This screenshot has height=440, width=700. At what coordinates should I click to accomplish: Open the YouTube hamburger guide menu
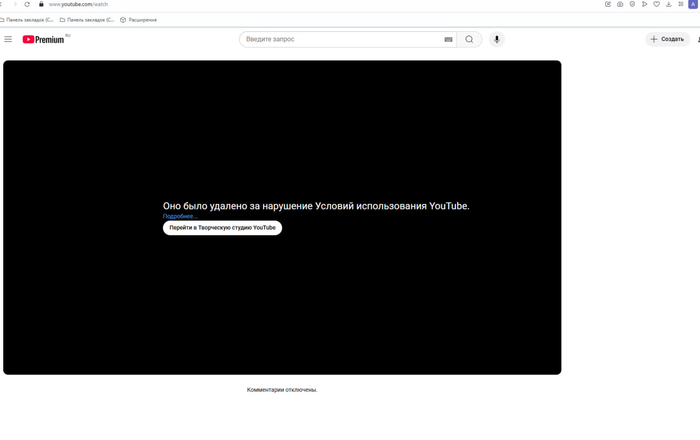point(8,39)
